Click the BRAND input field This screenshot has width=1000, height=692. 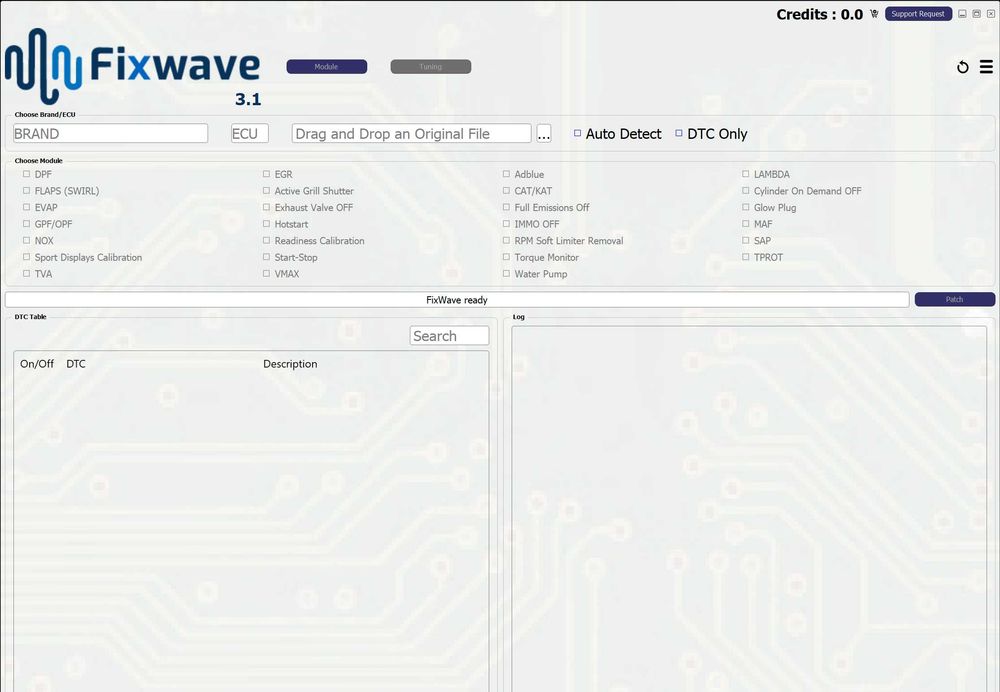click(x=110, y=133)
